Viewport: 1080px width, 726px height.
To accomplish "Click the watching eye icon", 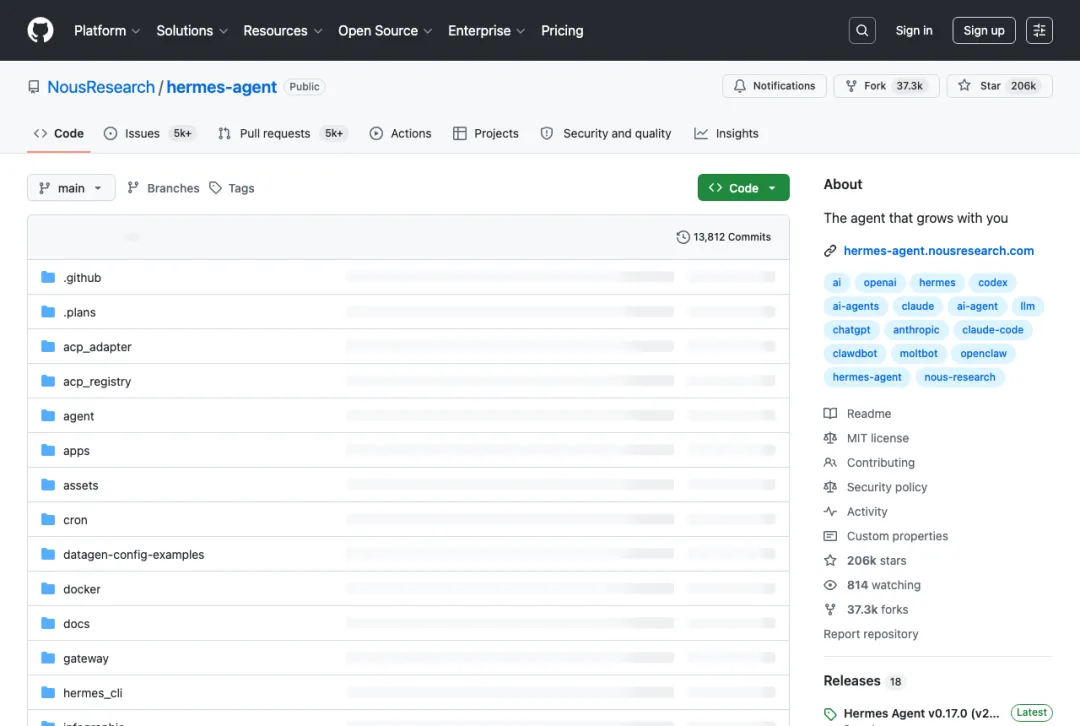I will point(830,585).
